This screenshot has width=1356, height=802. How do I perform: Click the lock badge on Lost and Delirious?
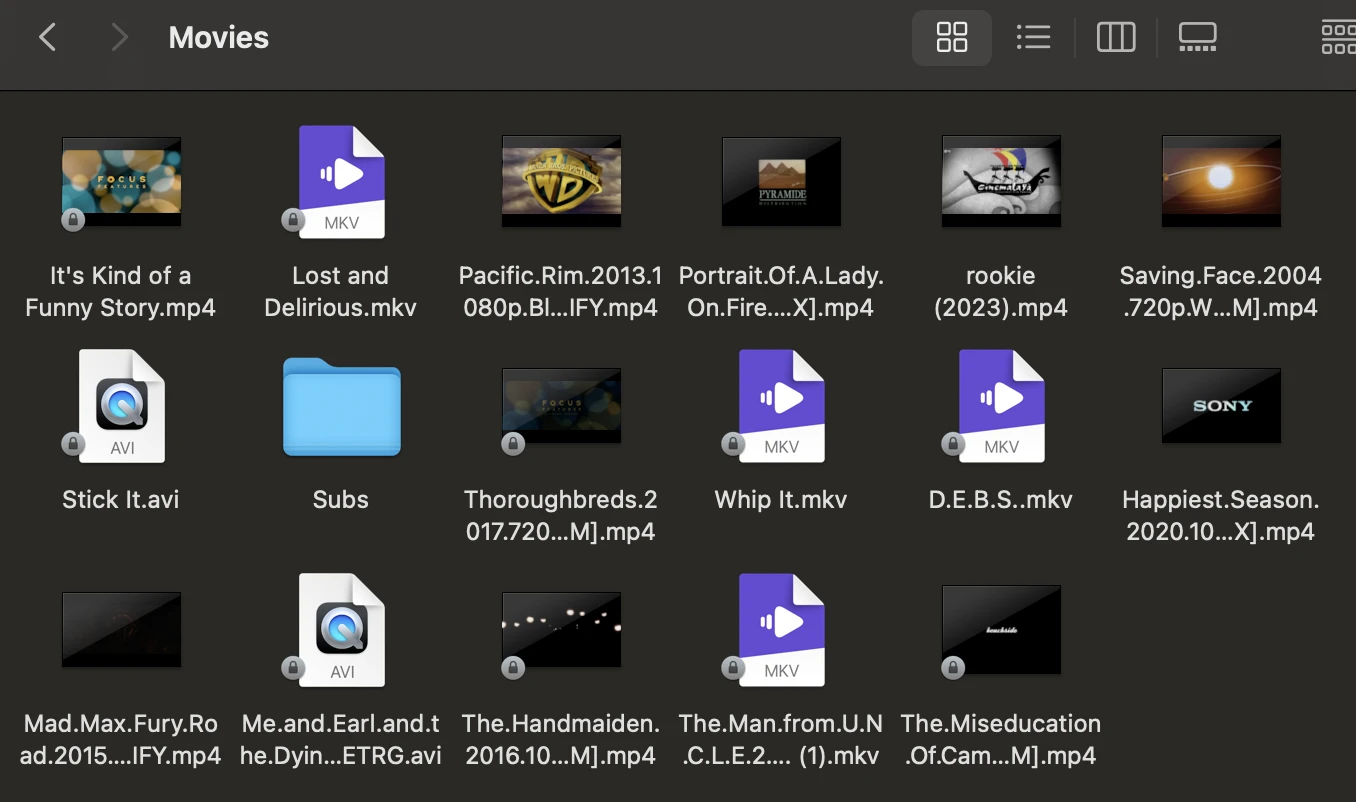[x=290, y=219]
